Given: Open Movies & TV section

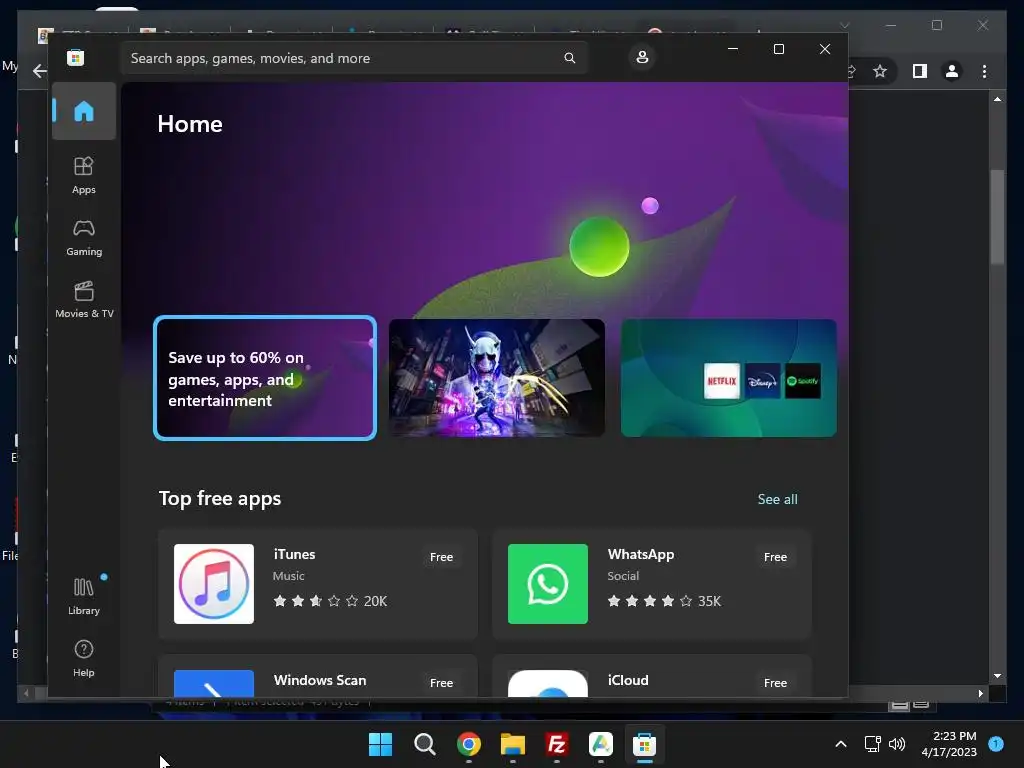Looking at the screenshot, I should click(84, 299).
